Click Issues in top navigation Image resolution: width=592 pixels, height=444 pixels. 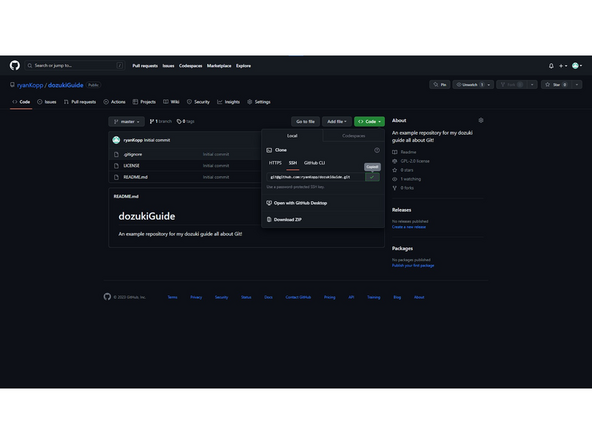coord(168,66)
